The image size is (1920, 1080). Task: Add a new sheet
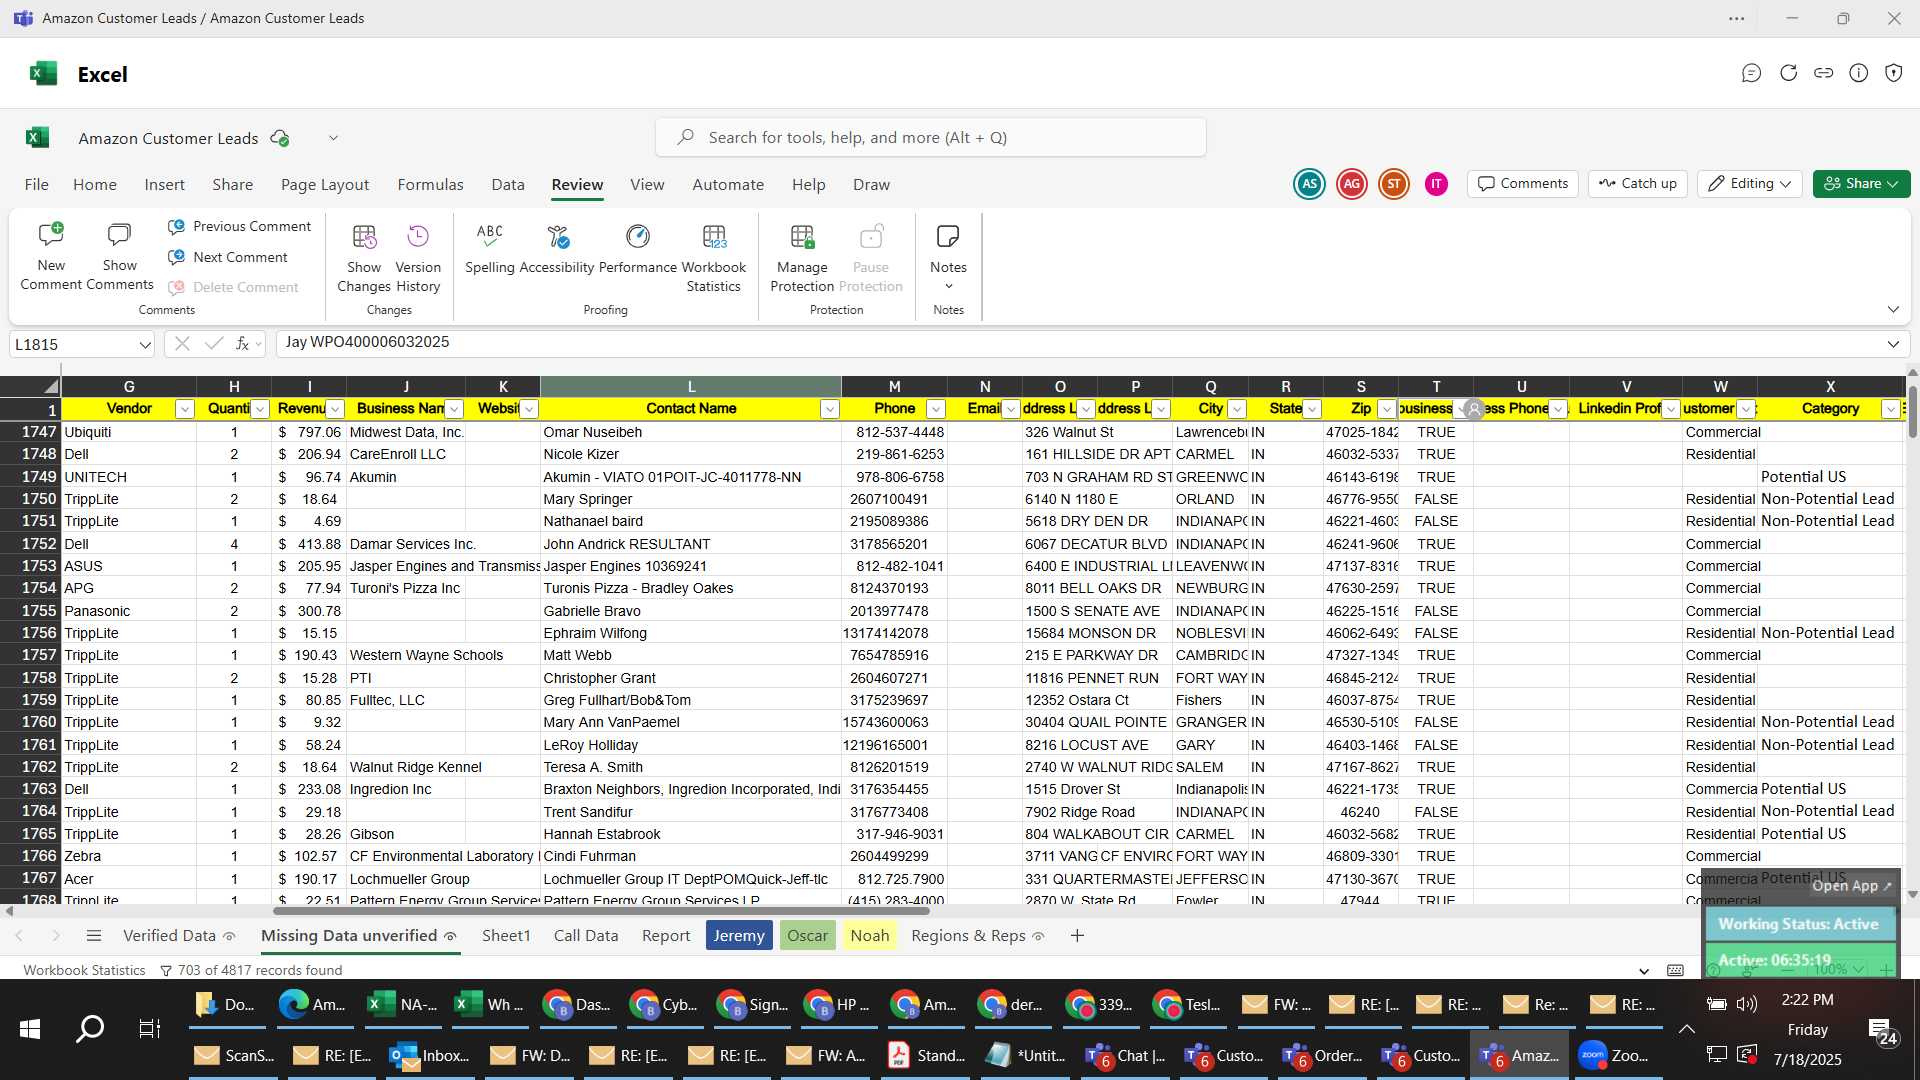[1077, 936]
